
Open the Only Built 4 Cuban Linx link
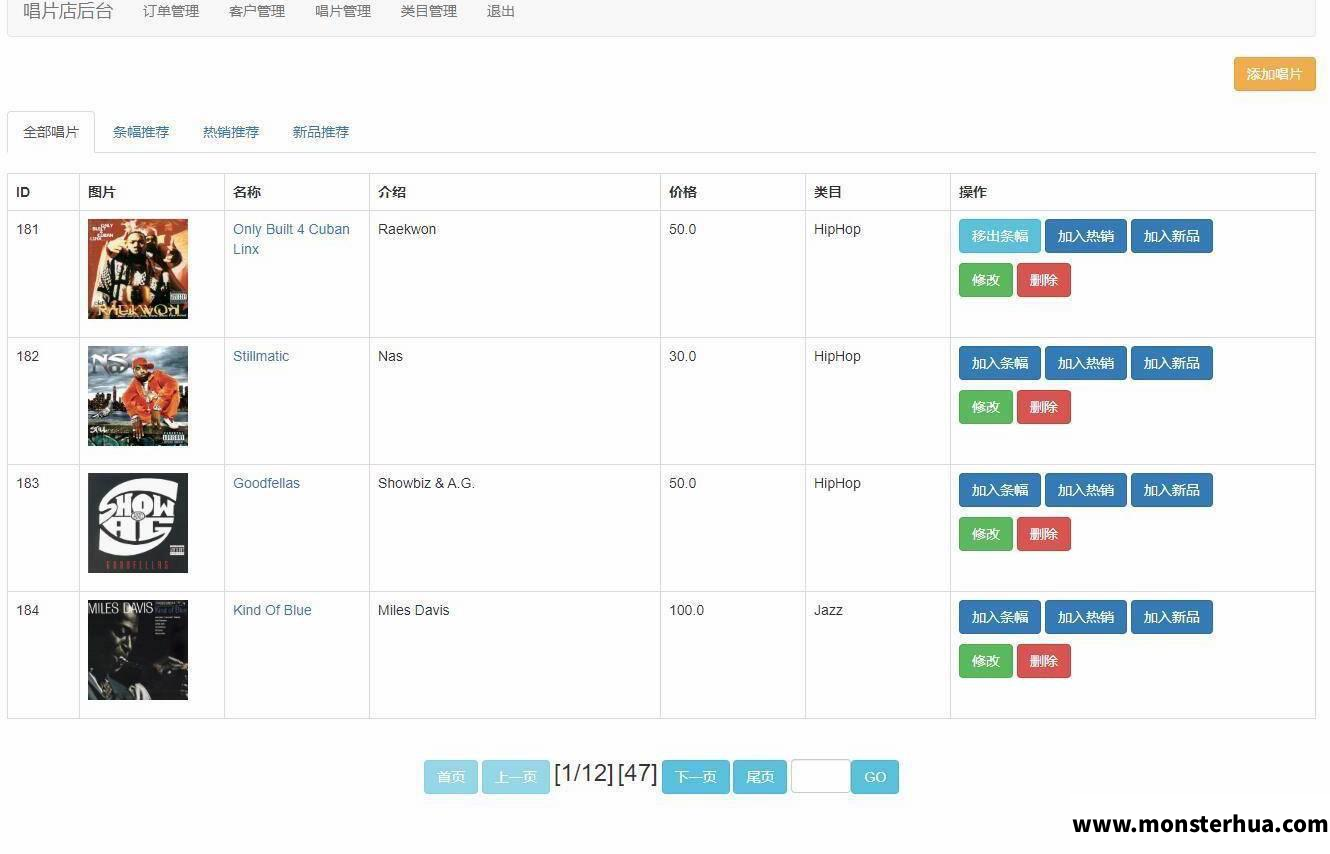[291, 239]
